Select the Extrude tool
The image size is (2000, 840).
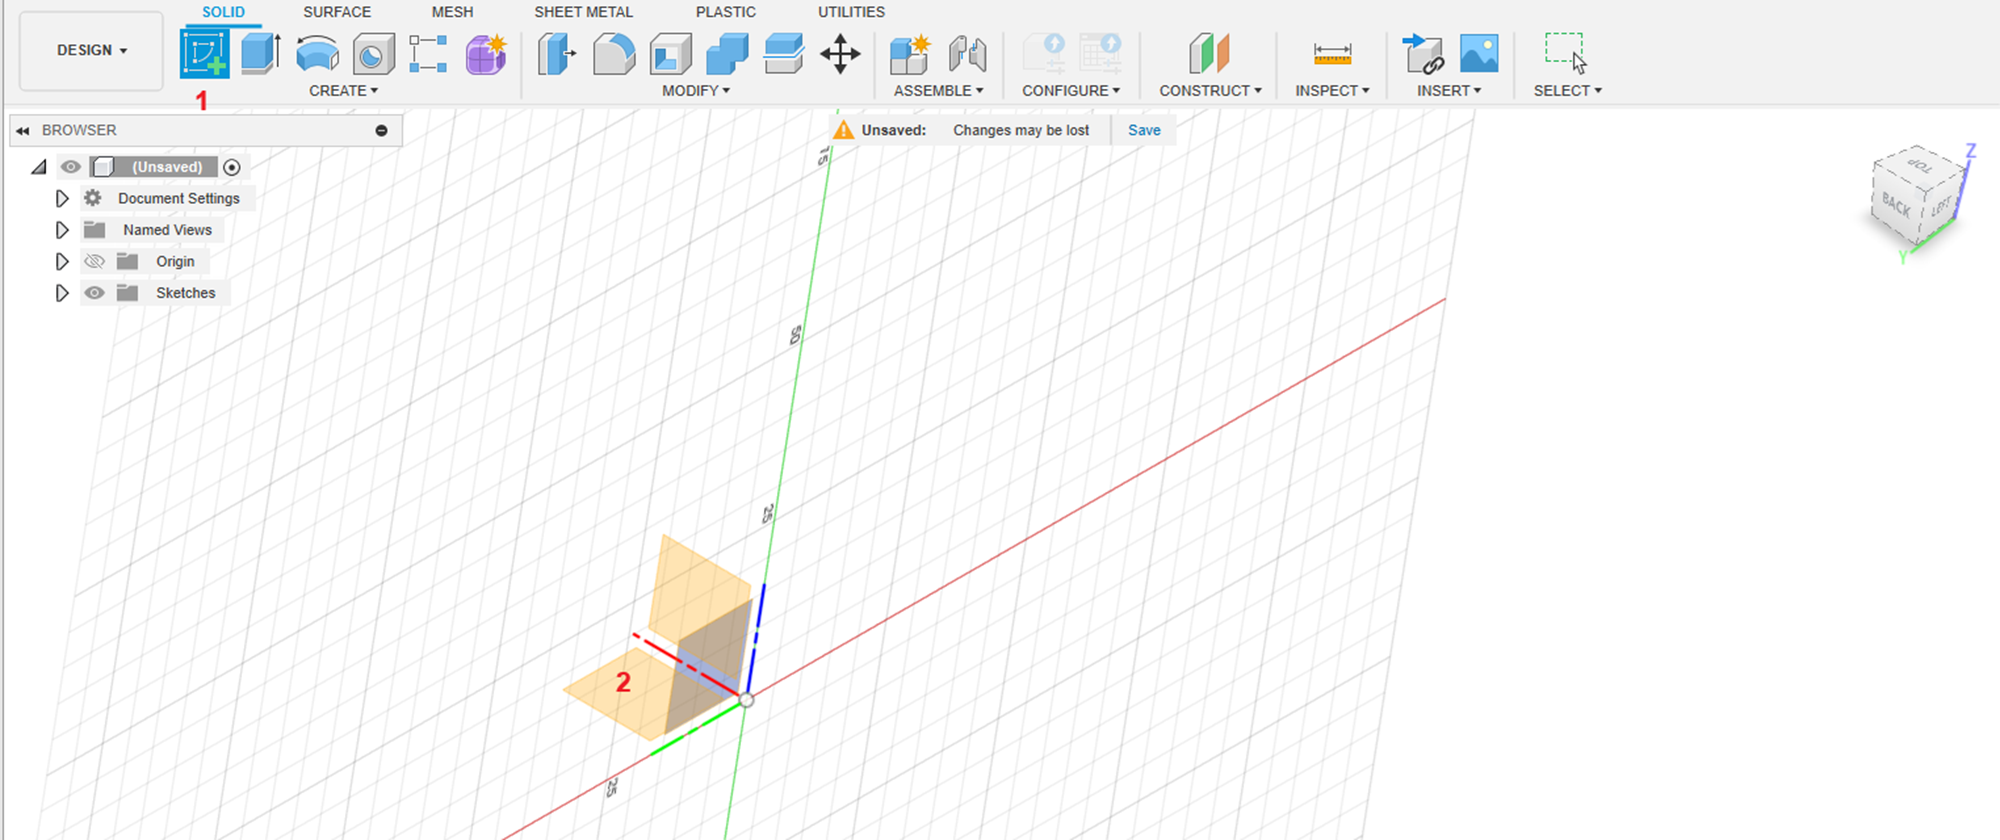261,53
